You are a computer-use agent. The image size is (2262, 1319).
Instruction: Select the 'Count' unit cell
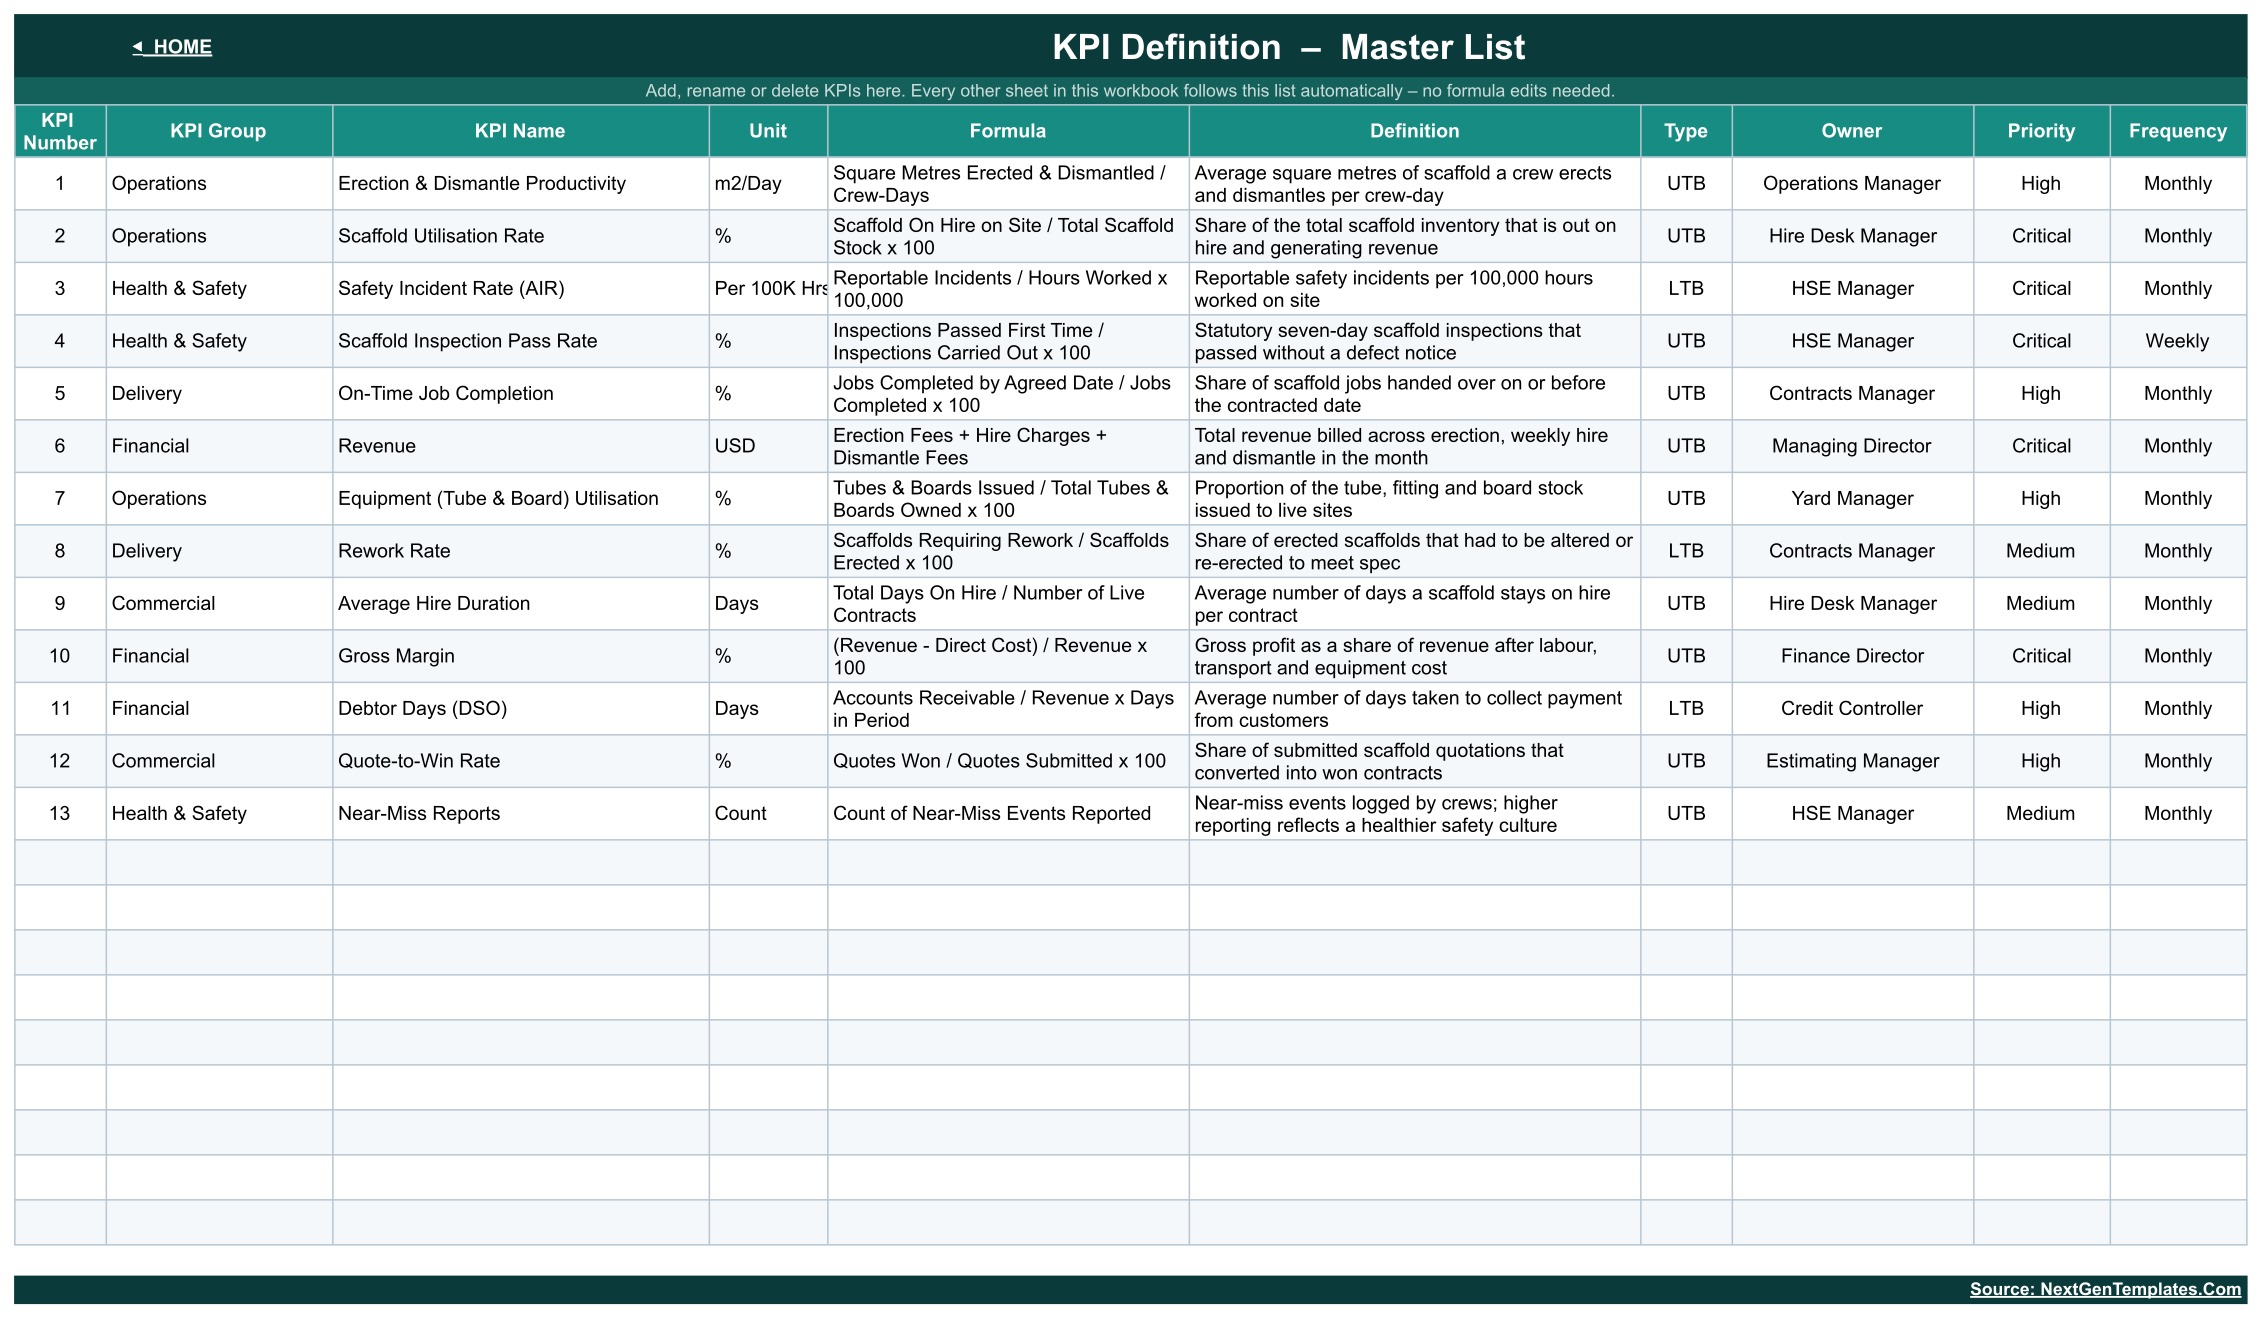point(768,814)
